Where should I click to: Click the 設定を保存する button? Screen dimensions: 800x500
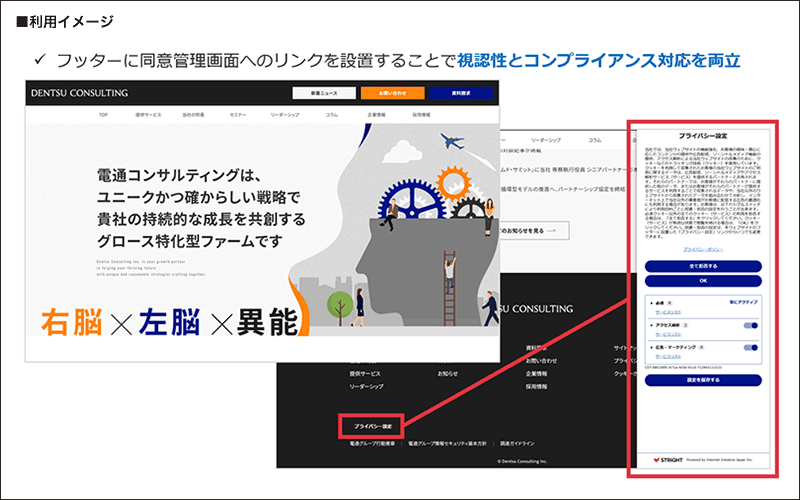click(703, 380)
